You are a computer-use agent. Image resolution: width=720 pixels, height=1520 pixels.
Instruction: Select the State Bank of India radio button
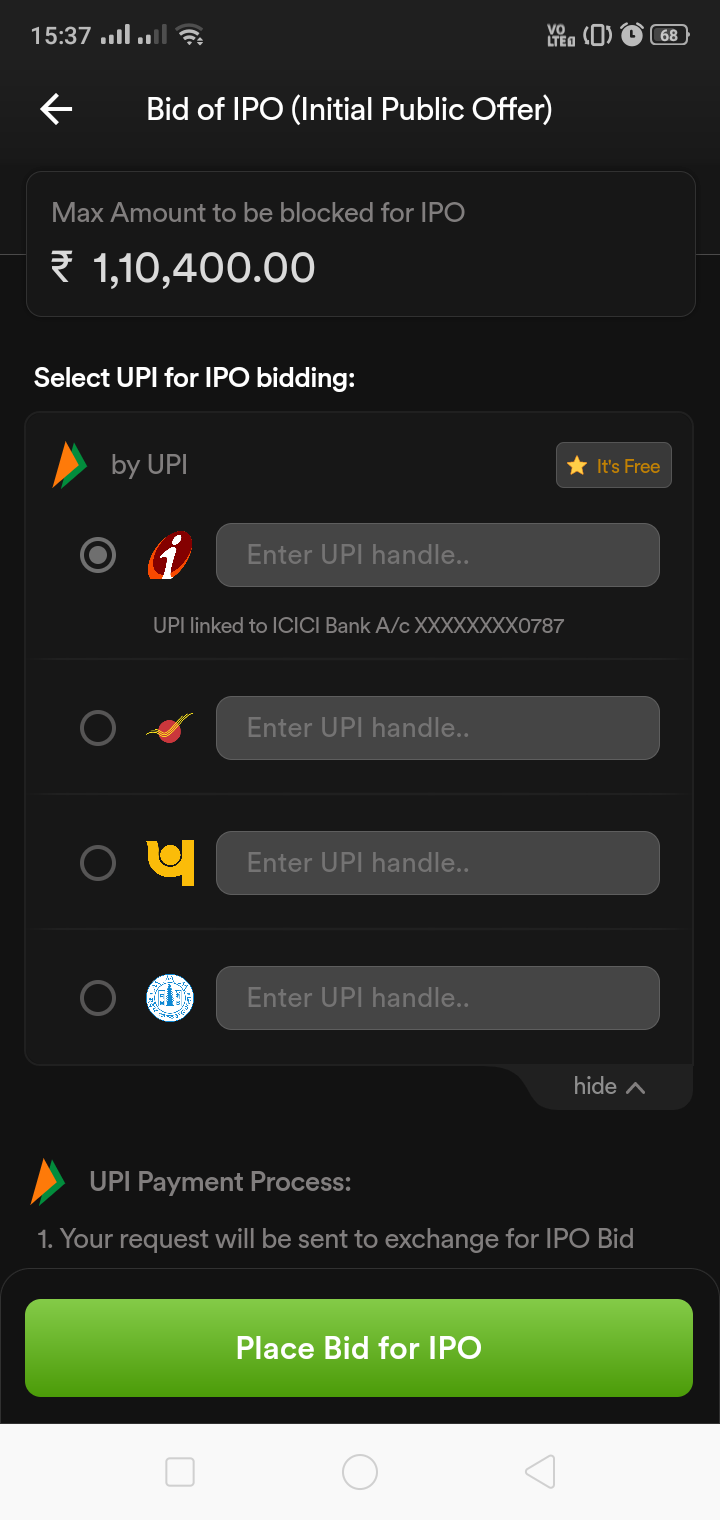(98, 998)
